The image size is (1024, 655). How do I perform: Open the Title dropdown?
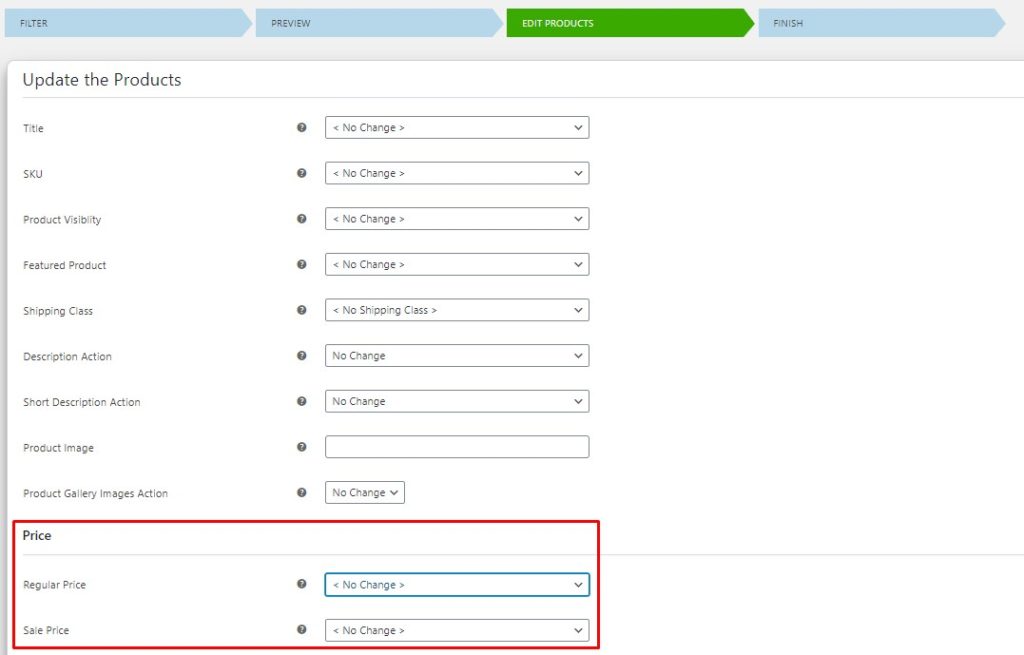457,127
